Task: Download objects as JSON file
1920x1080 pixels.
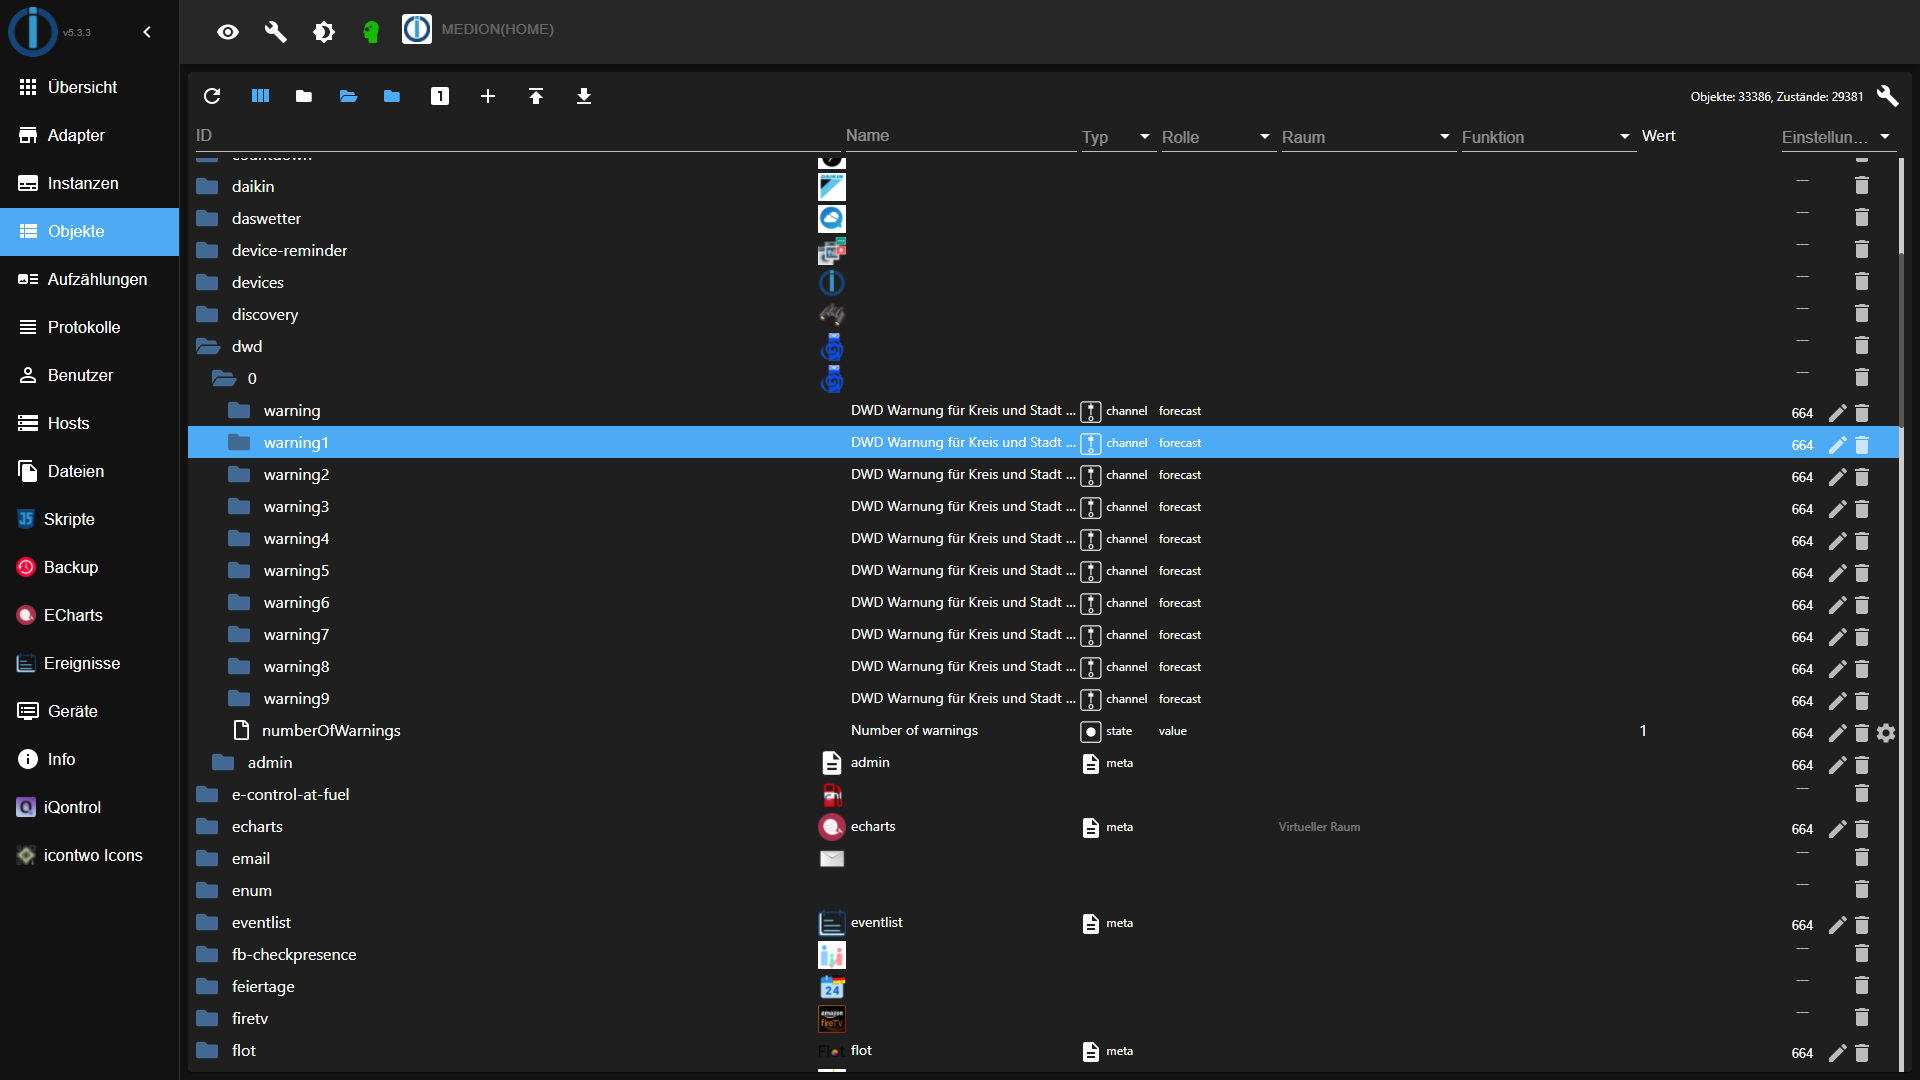Action: click(584, 96)
